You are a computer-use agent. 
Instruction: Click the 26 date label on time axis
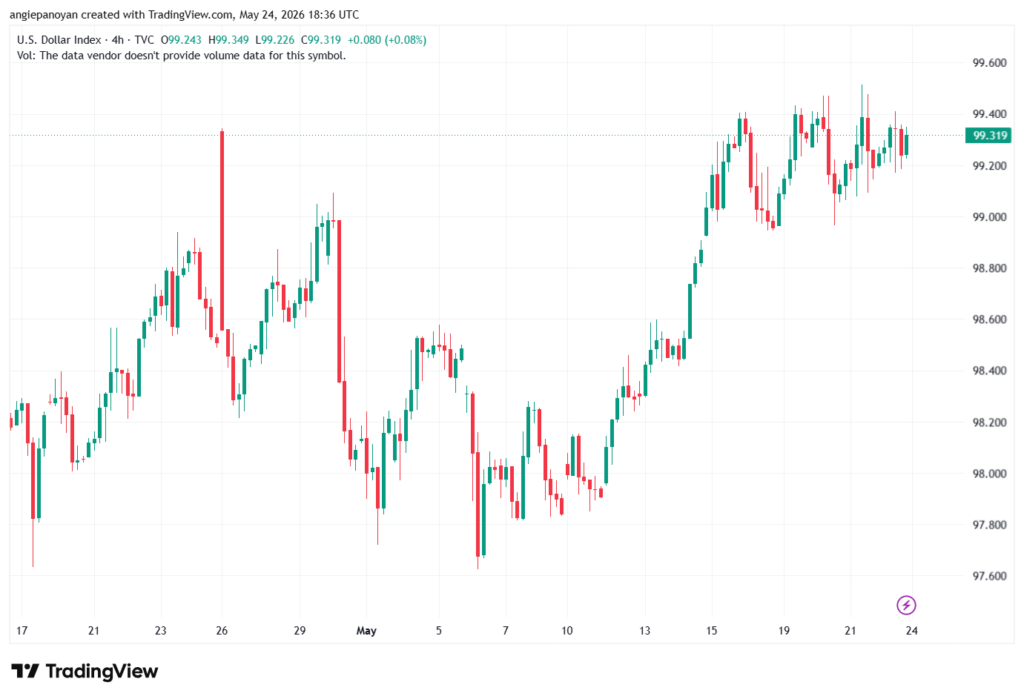coord(222,630)
